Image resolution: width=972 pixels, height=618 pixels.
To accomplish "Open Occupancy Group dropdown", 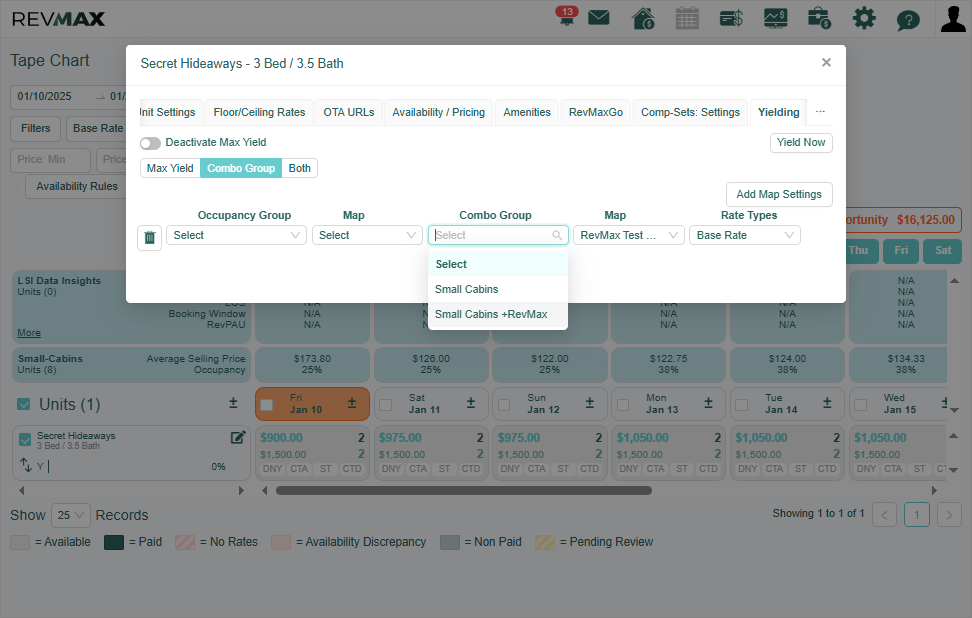I will [x=236, y=235].
